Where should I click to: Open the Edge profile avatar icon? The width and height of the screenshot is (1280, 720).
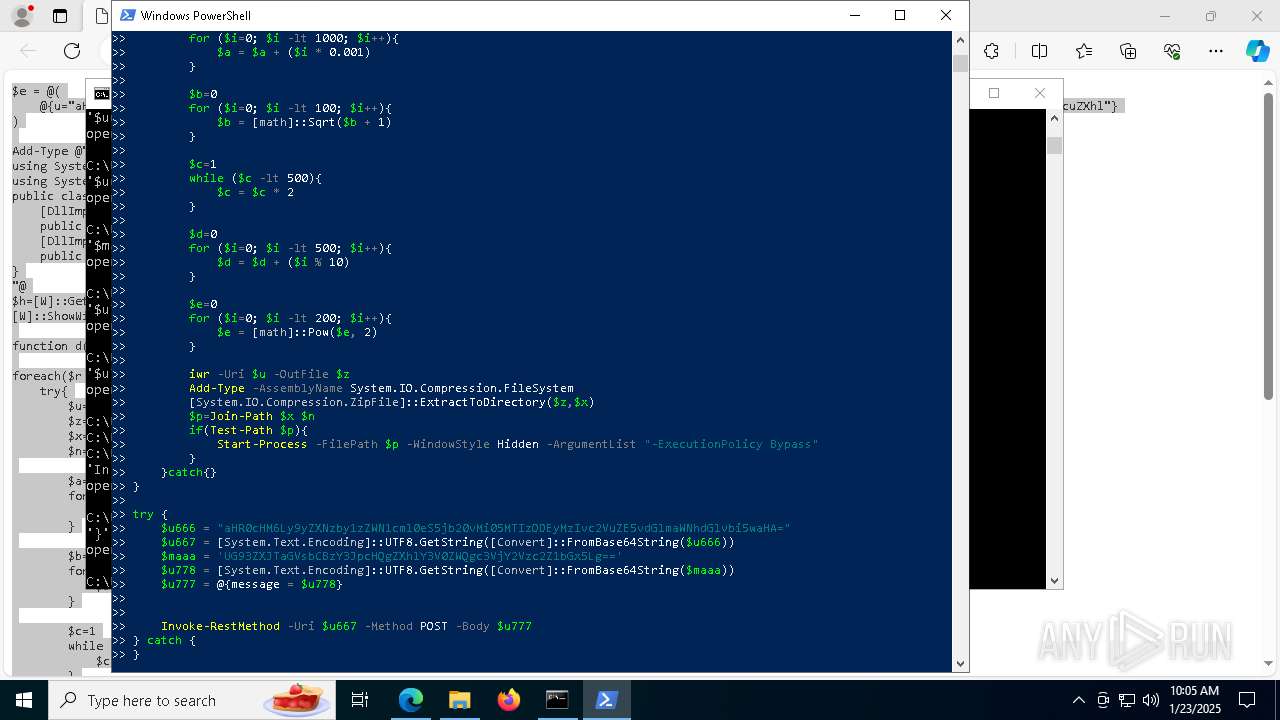pyautogui.click(x=21, y=16)
